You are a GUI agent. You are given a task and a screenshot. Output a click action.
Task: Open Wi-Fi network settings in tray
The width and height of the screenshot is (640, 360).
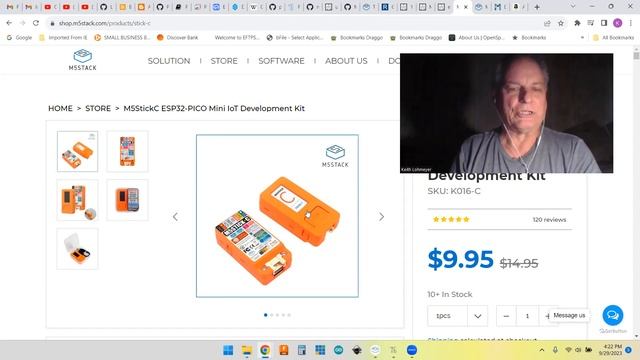point(568,350)
